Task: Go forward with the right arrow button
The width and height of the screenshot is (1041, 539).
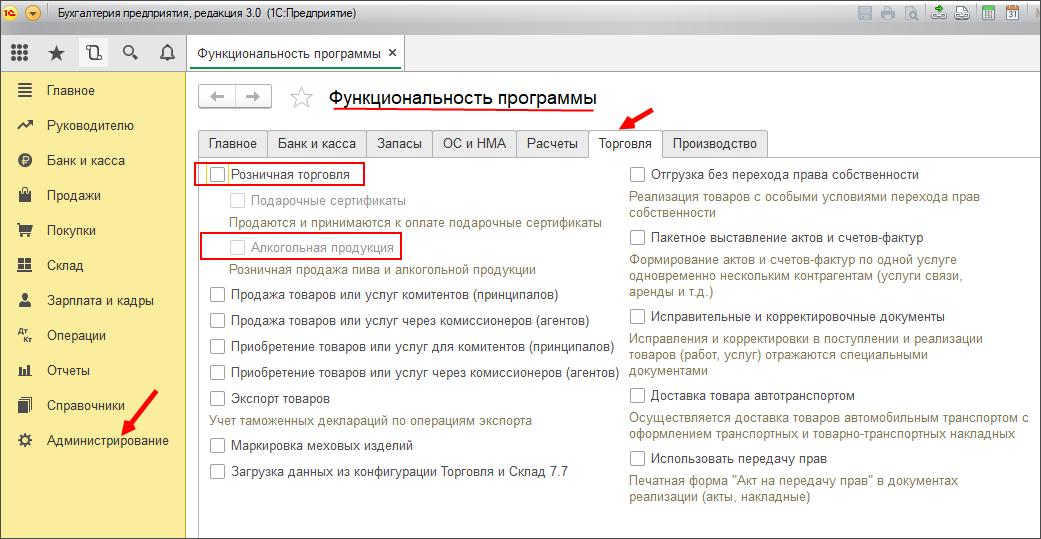Action: [253, 96]
